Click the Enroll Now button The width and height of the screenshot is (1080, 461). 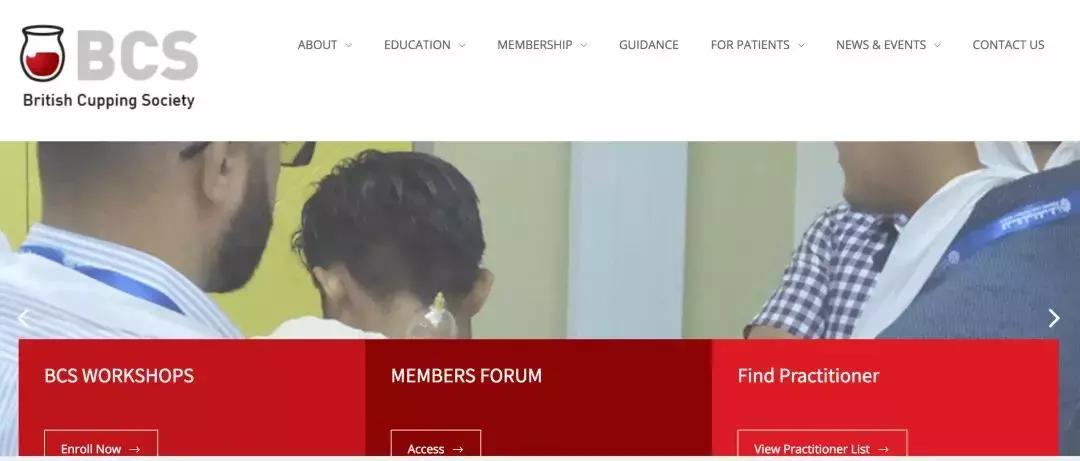click(x=101, y=445)
